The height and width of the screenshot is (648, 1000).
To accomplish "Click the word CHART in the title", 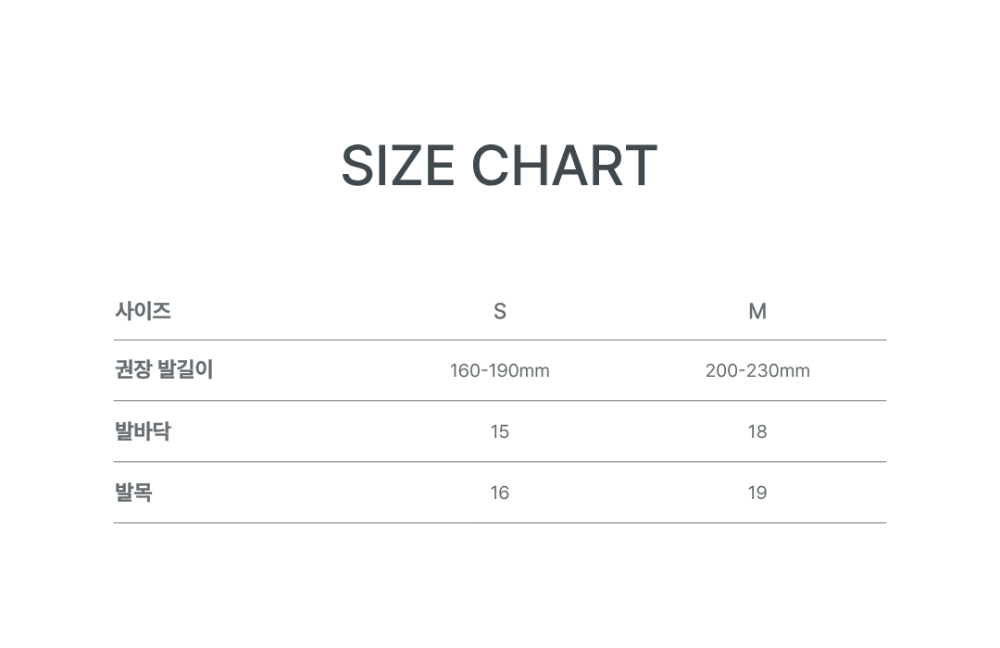I will (564, 166).
